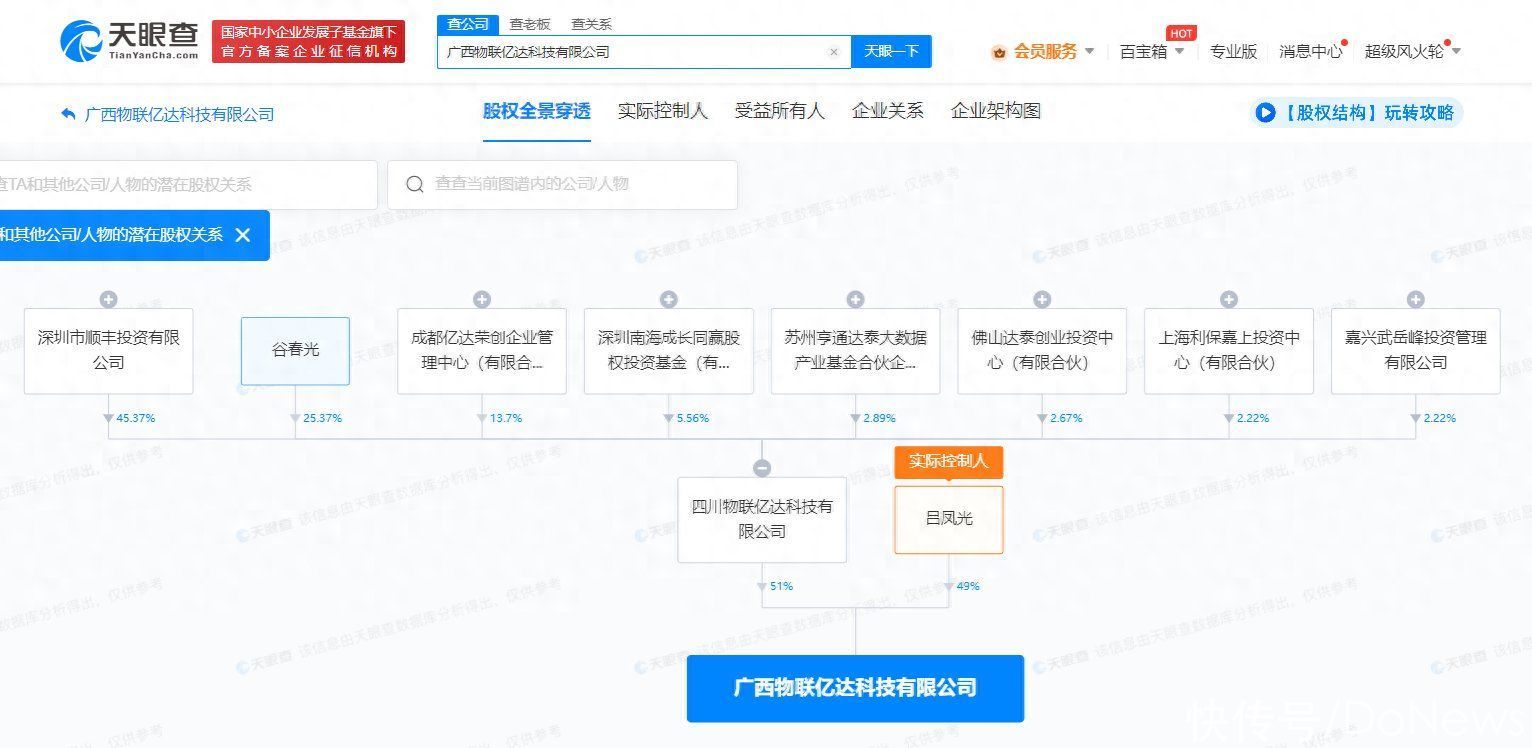
Task: Select the 实际控制人 tab
Action: coord(663,111)
